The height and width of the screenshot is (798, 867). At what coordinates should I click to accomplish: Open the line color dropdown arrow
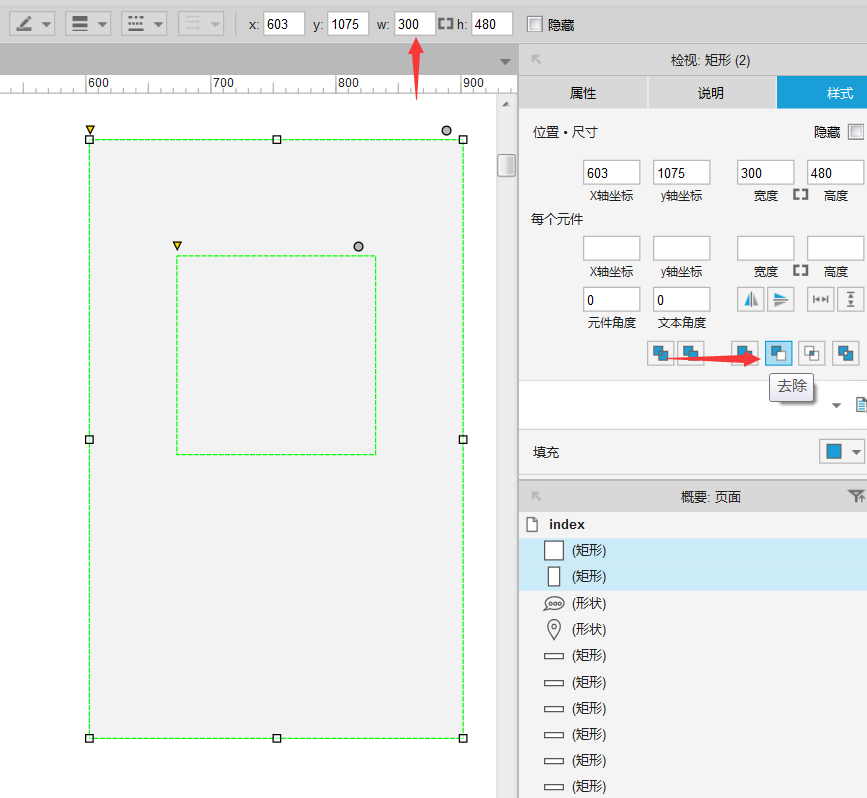click(46, 24)
